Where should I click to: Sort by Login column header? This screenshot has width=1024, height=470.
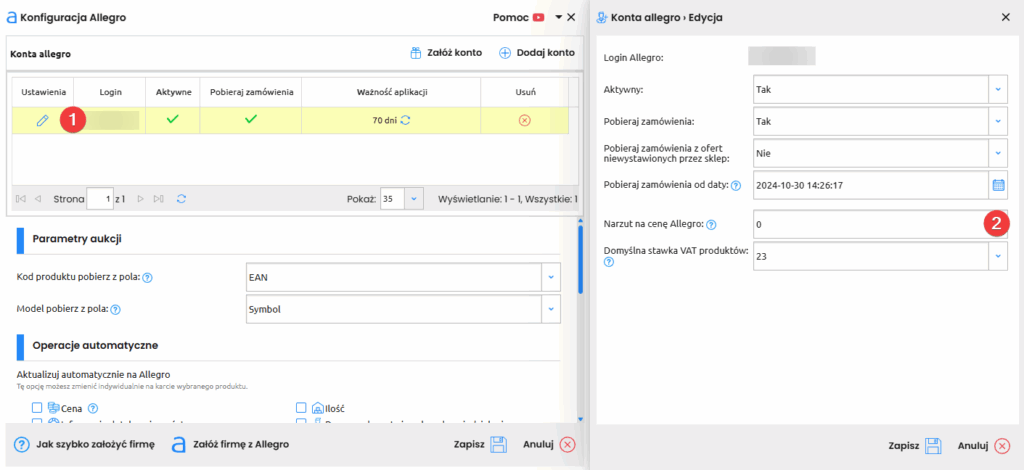pyautogui.click(x=110, y=92)
